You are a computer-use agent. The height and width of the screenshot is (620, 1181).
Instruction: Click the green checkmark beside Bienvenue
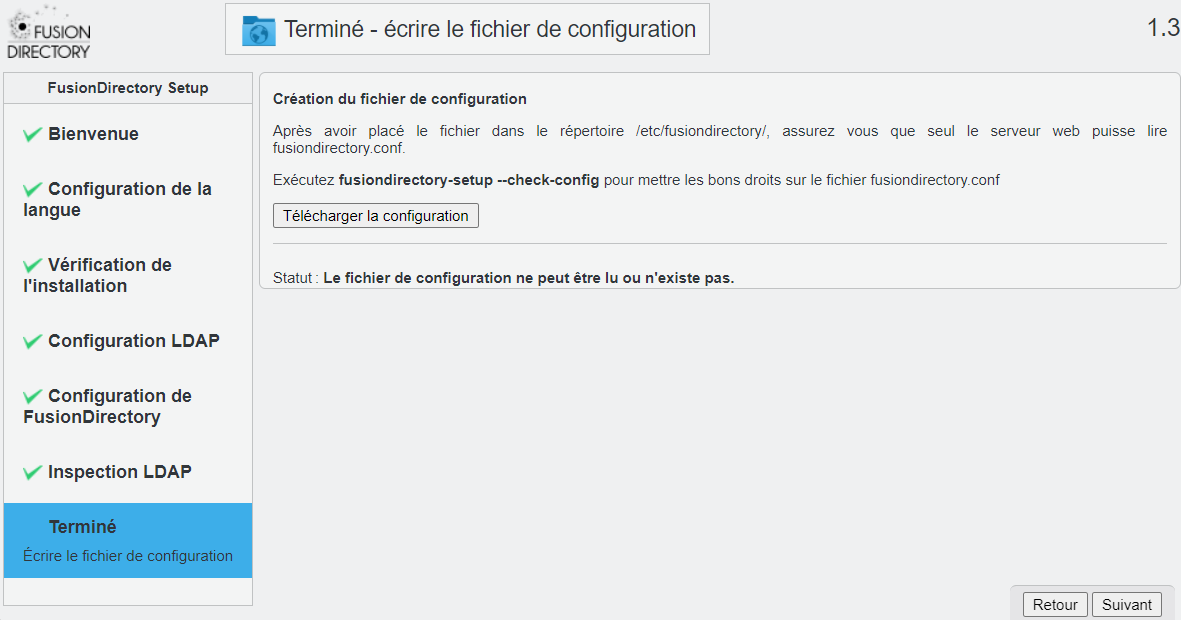click(32, 135)
